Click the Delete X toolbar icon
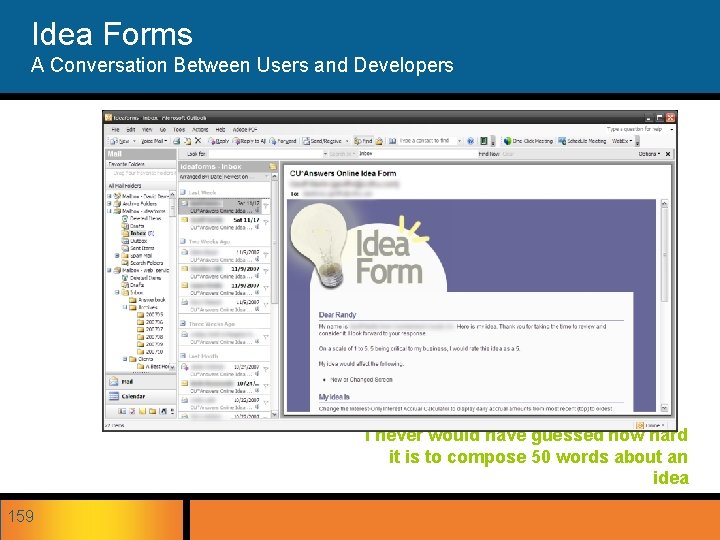Screen dimensions: 720x540 tap(198, 141)
